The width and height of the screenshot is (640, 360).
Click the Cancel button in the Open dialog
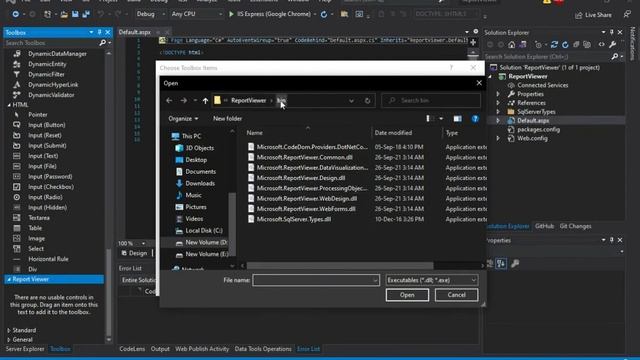pyautogui.click(x=456, y=295)
